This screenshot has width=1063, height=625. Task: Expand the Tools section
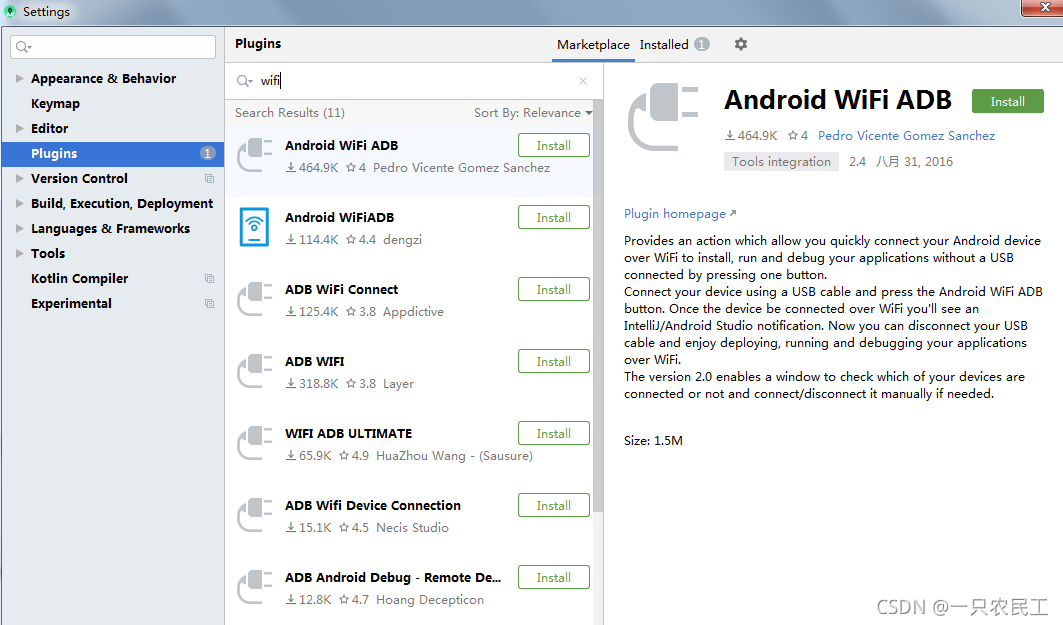click(20, 254)
